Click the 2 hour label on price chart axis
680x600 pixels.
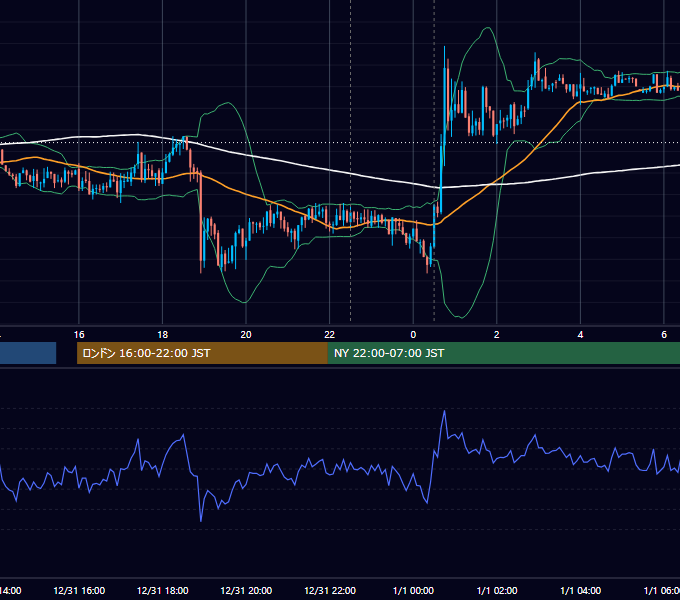[497, 335]
